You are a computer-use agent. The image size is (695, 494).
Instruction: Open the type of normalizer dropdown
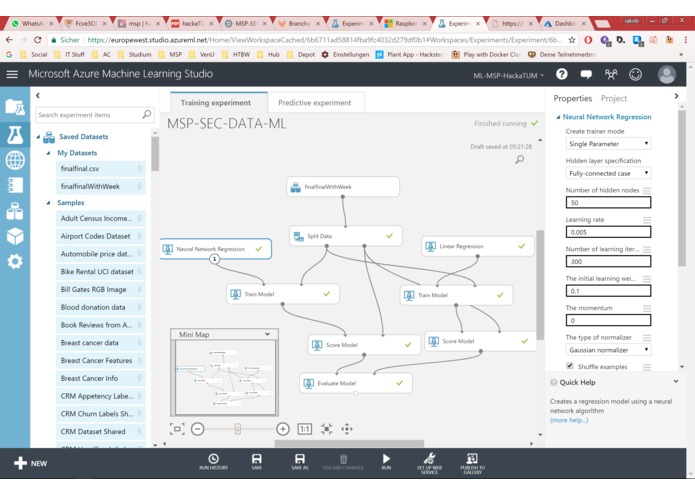click(x=608, y=350)
